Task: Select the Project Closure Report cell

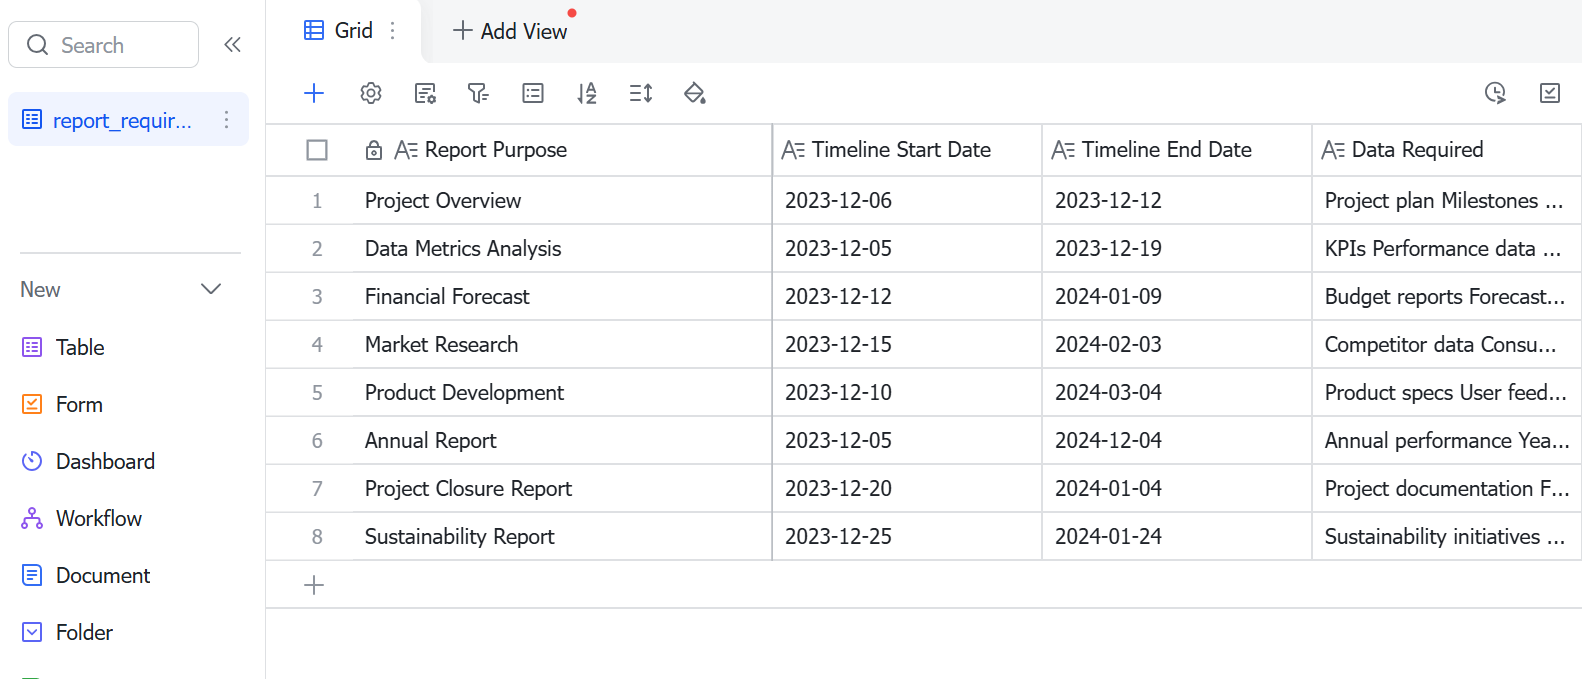Action: (562, 489)
